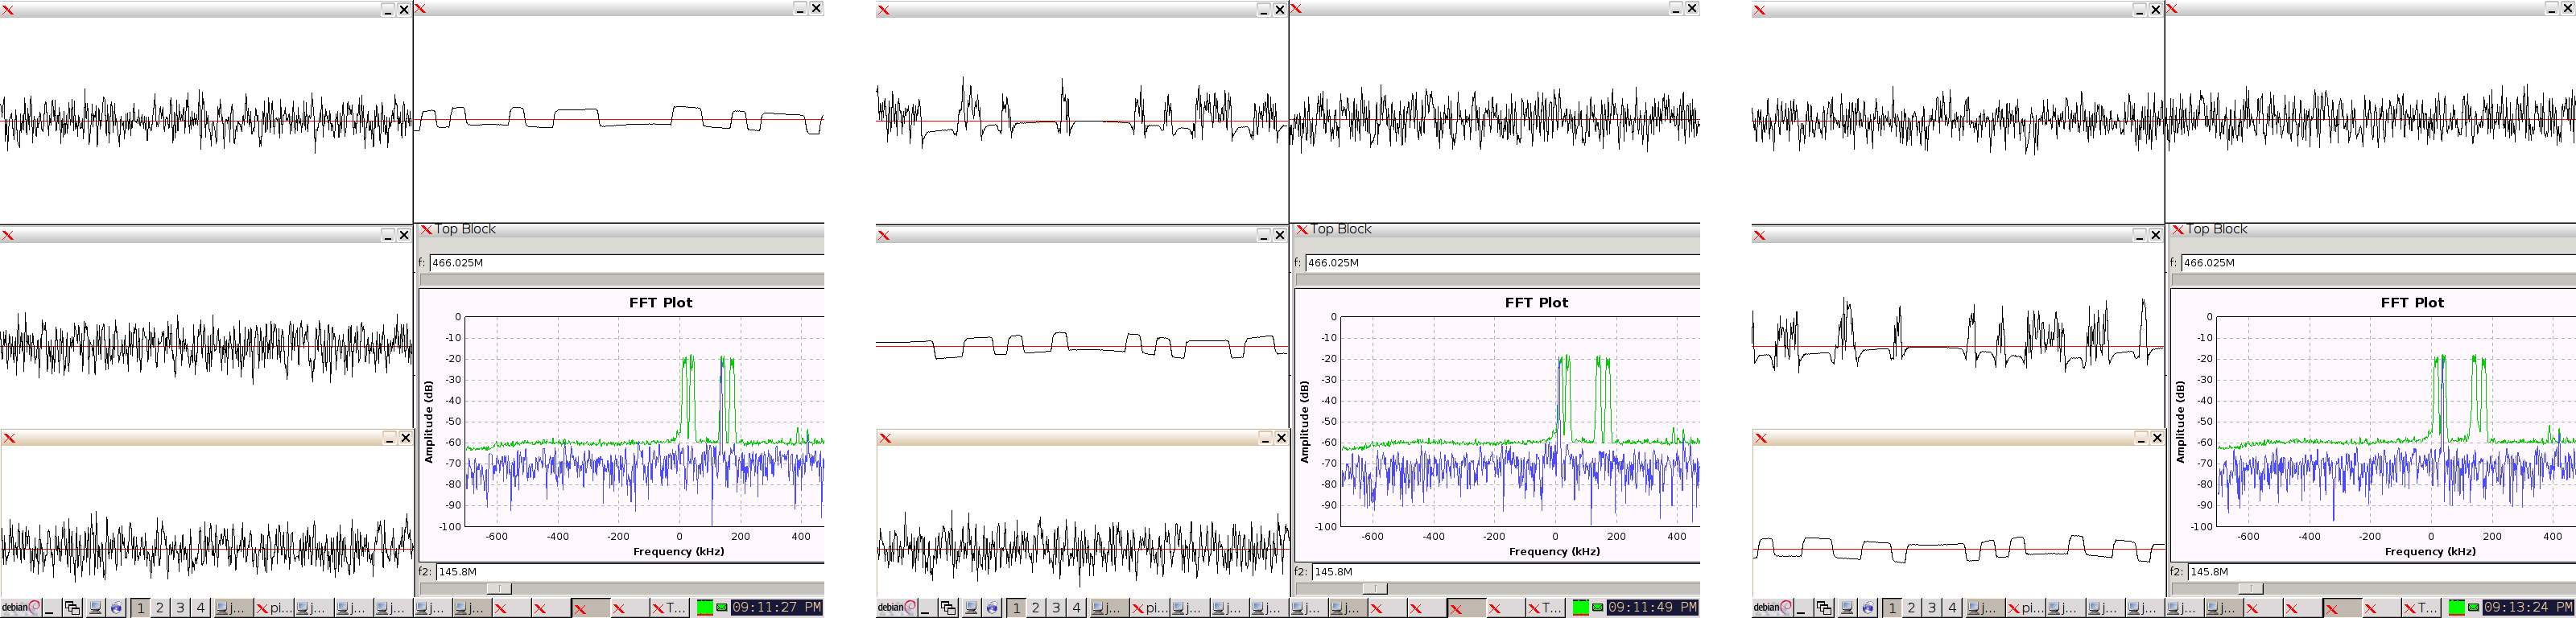Viewport: 2576px width, 618px height.
Task: Click show-desktop underscore icon in leftmost taskbar
Action: tap(49, 607)
